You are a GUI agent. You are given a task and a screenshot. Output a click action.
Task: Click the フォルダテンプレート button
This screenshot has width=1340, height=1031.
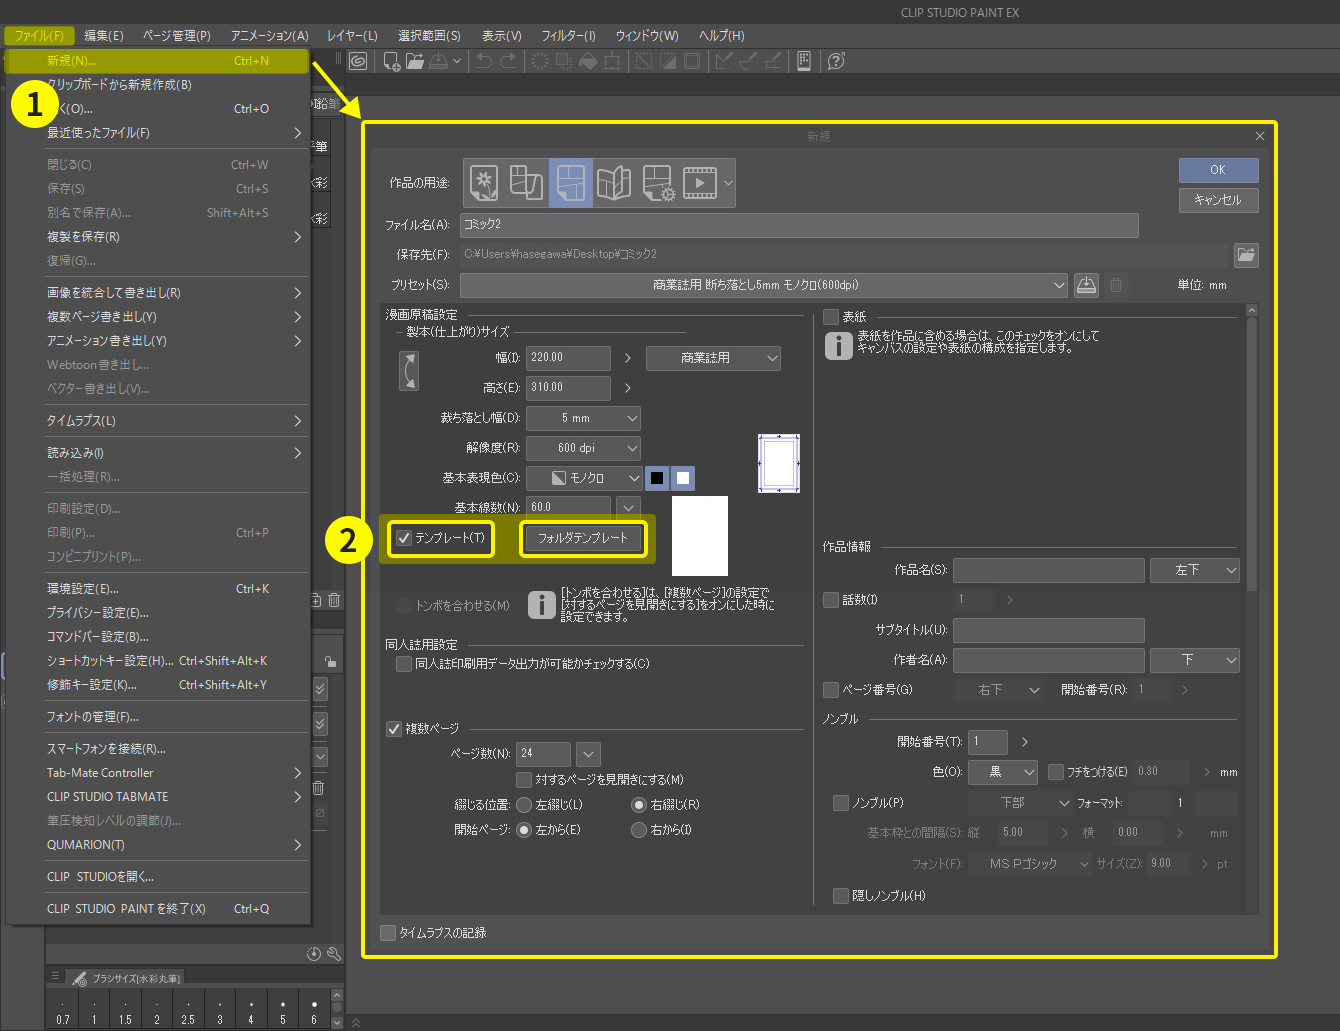(x=583, y=538)
